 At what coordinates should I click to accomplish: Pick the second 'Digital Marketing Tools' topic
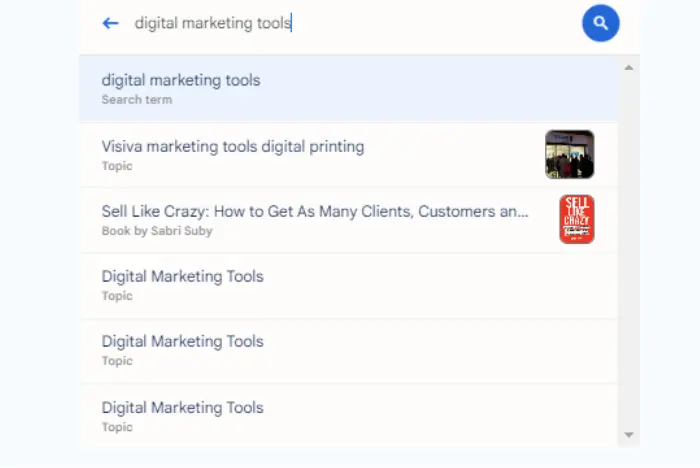pyautogui.click(x=182, y=342)
